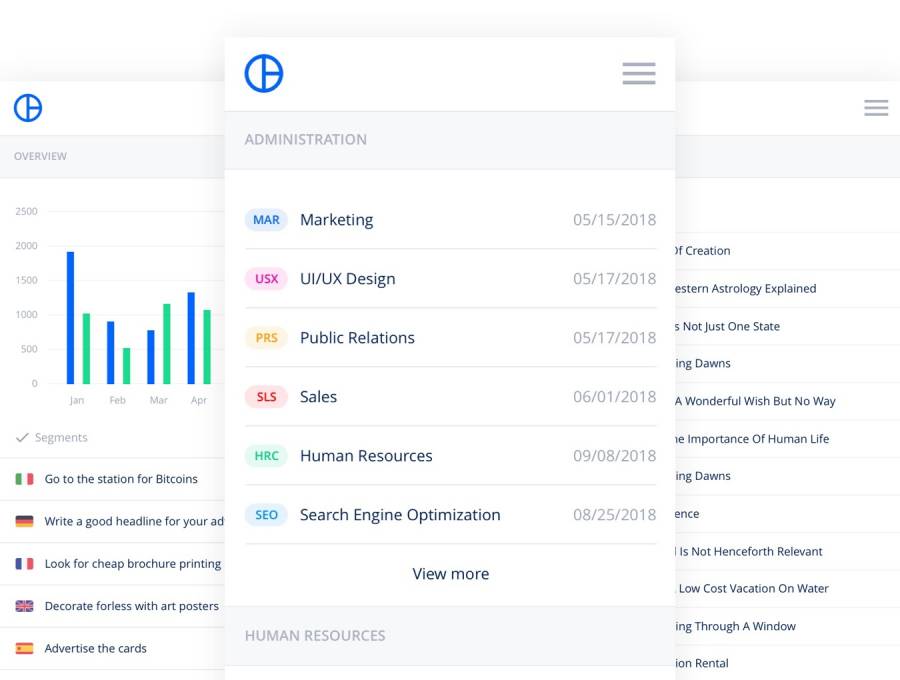
Task: Click the French flag icon
Action: [24, 564]
